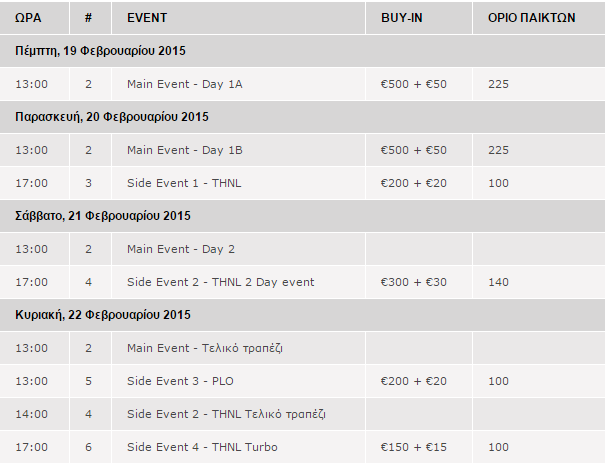Open Side Event 3 - PLO entry
This screenshot has width=607, height=465.
[180, 381]
